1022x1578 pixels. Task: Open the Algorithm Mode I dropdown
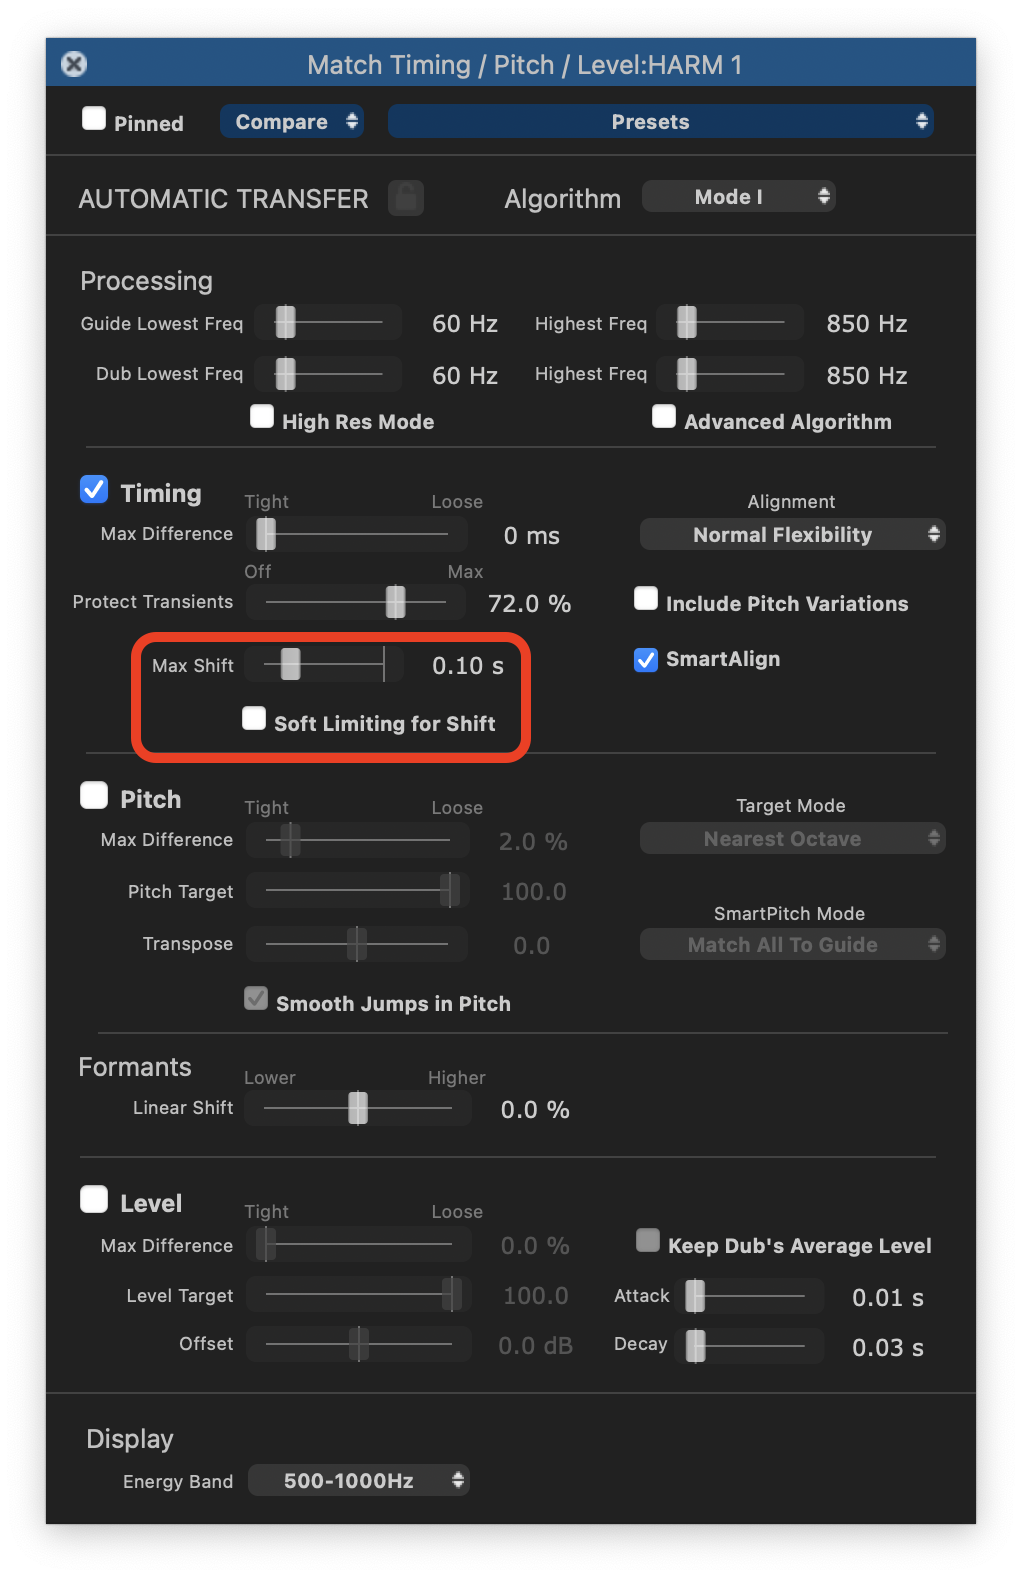tap(738, 197)
